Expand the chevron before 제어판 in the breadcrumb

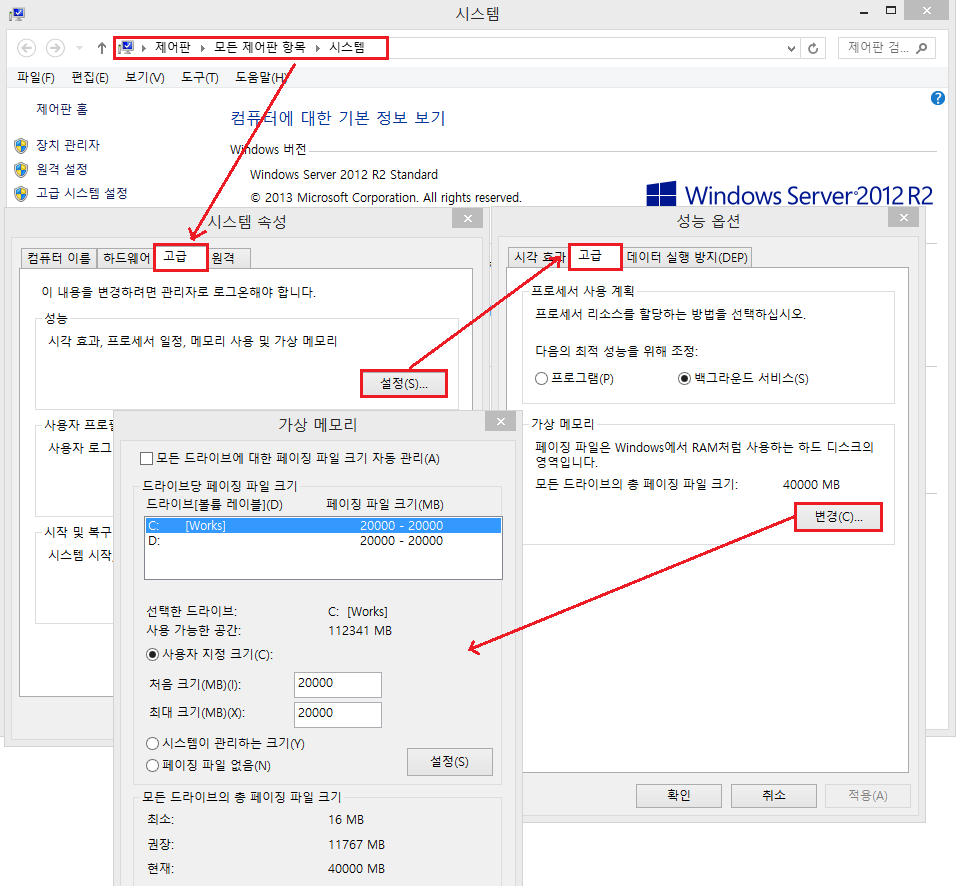click(144, 48)
